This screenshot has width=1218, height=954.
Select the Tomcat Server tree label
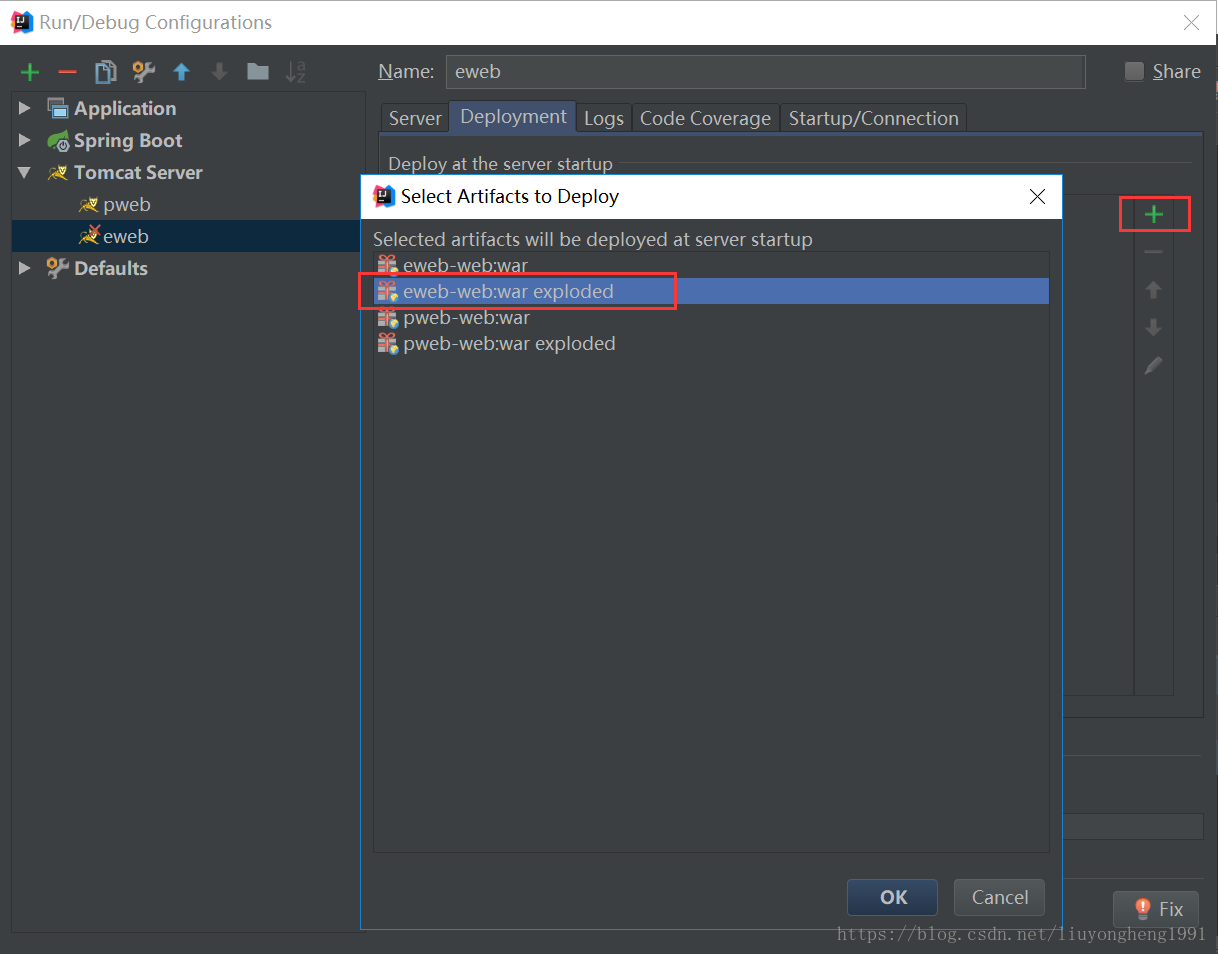(x=138, y=172)
